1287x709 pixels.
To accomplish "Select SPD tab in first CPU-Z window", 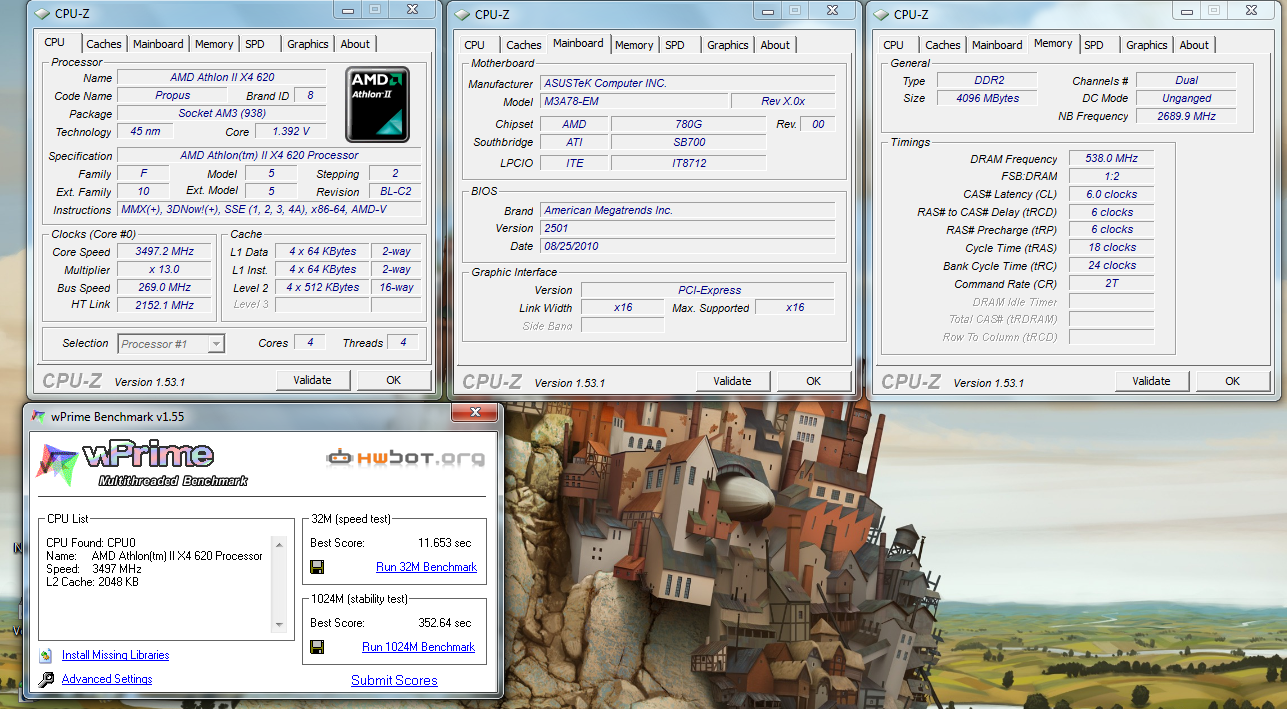I will (x=255, y=44).
